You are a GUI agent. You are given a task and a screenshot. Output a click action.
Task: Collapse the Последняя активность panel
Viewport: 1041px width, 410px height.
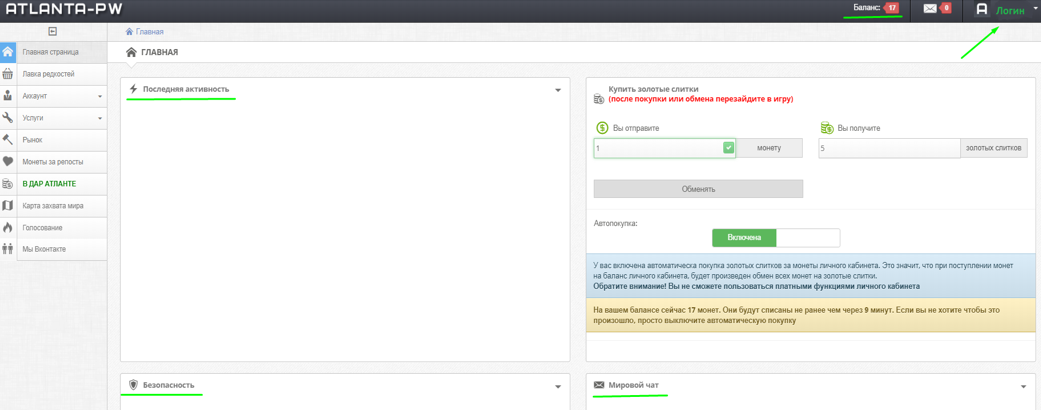point(558,90)
